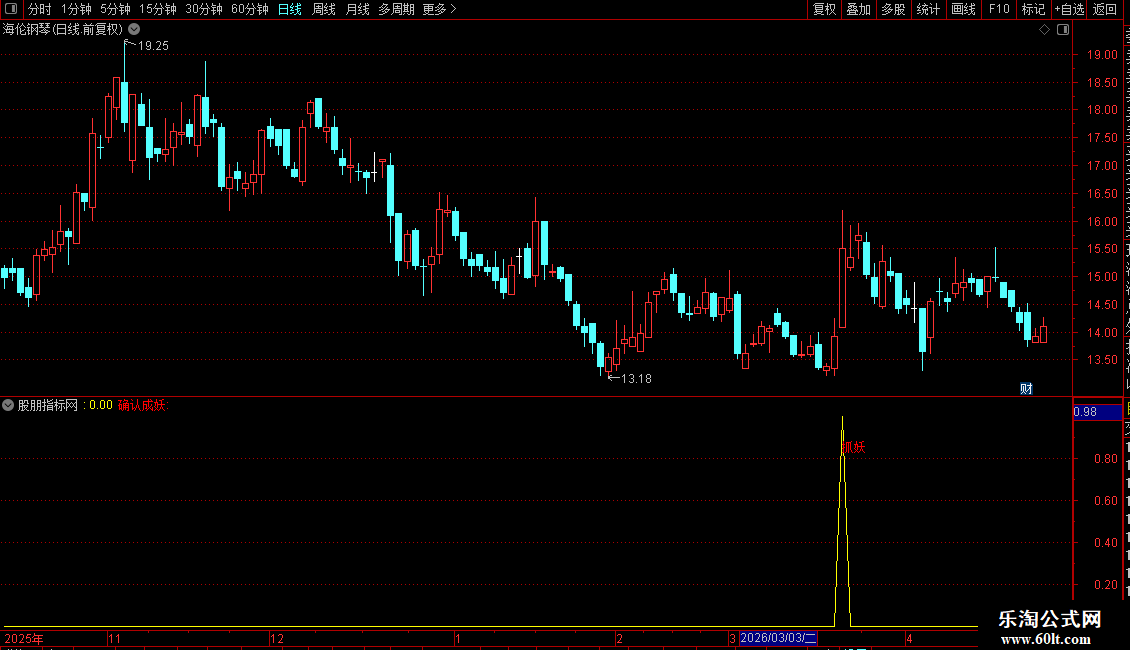
Task: Switch to 分时 intraday view
Action: tap(40, 9)
